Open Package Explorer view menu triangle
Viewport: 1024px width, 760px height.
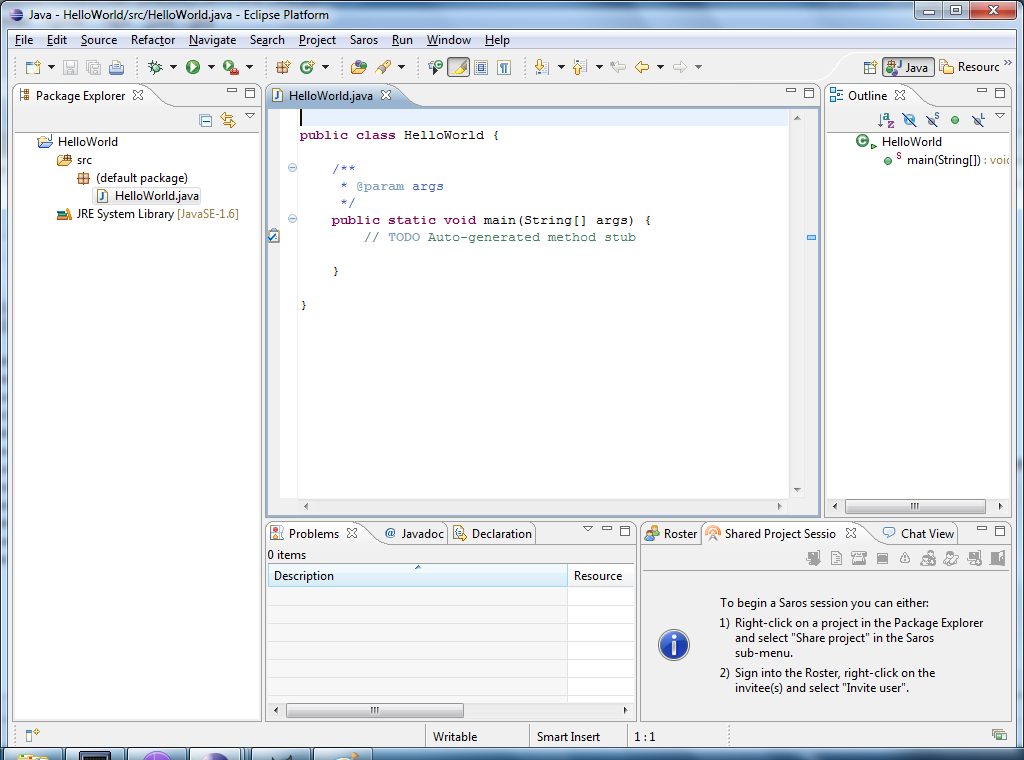click(250, 117)
